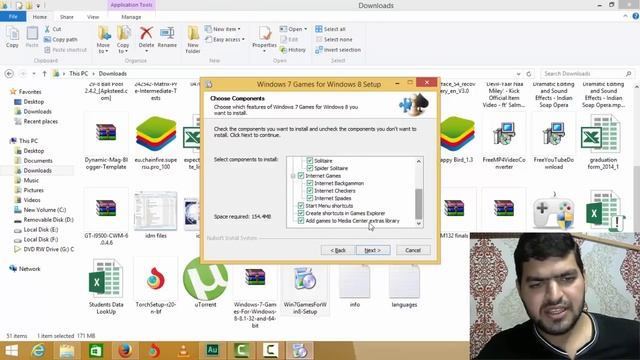640x360 pixels.
Task: Select the GT-I9500-CWM archive file
Action: 106,208
